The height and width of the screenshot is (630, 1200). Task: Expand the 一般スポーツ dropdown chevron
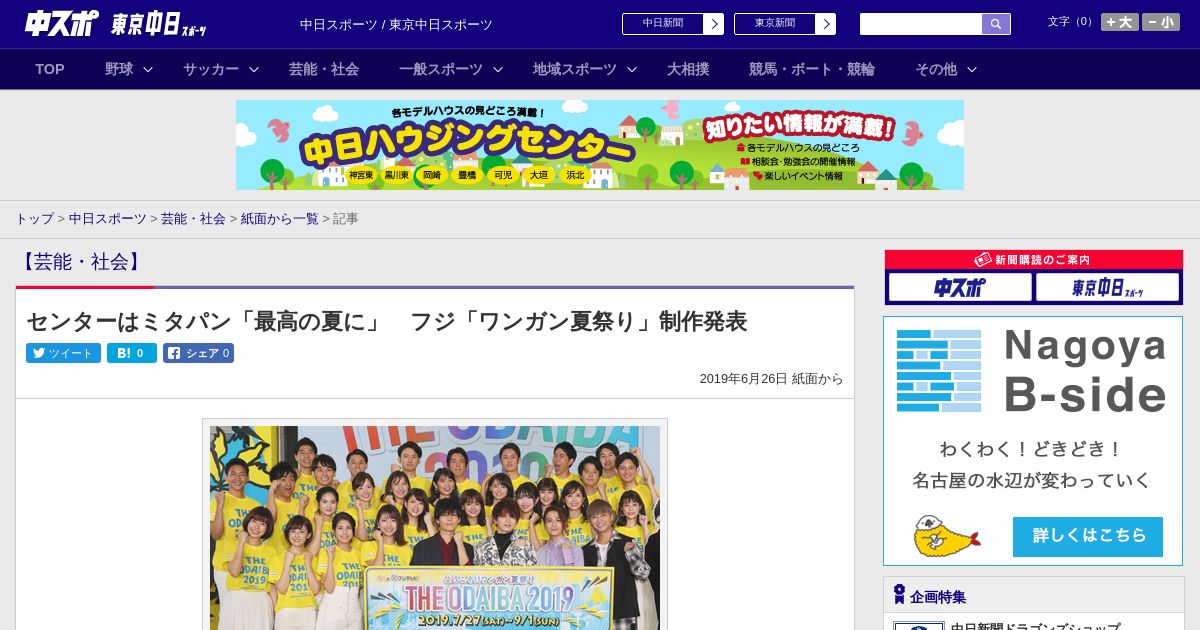coord(498,70)
